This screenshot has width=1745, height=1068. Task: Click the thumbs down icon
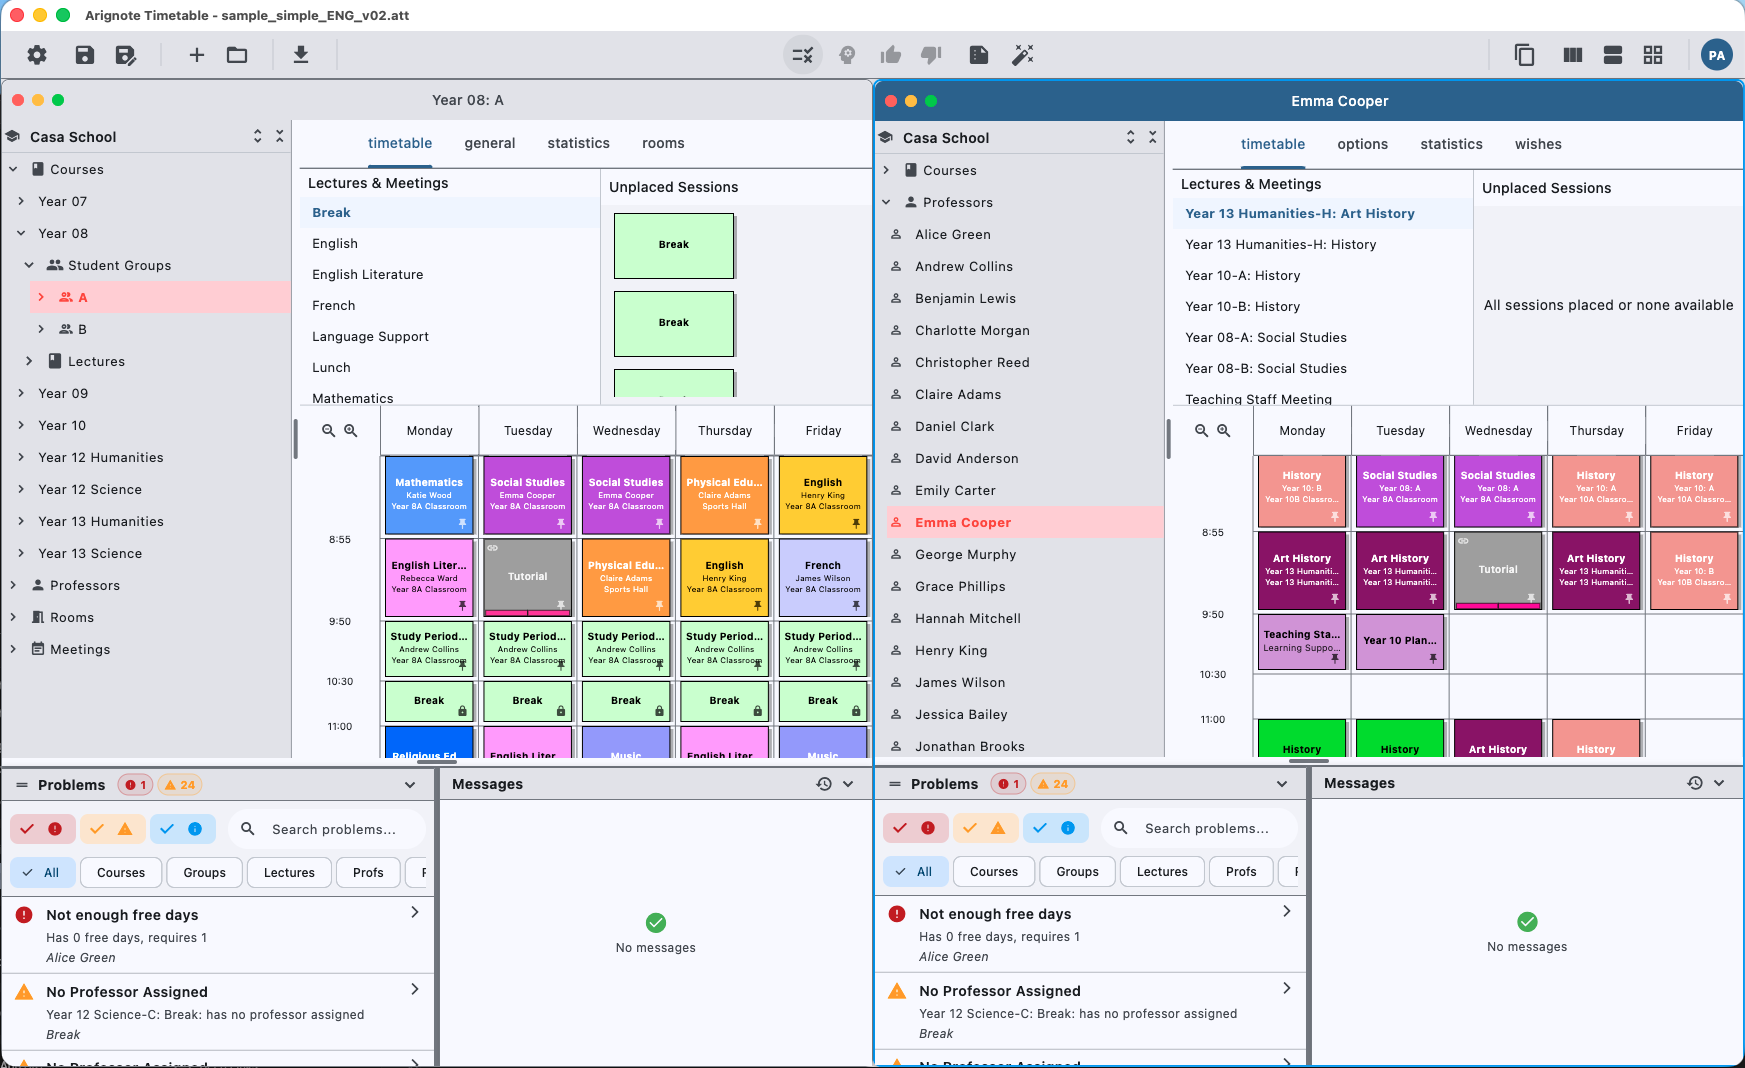[x=931, y=55]
